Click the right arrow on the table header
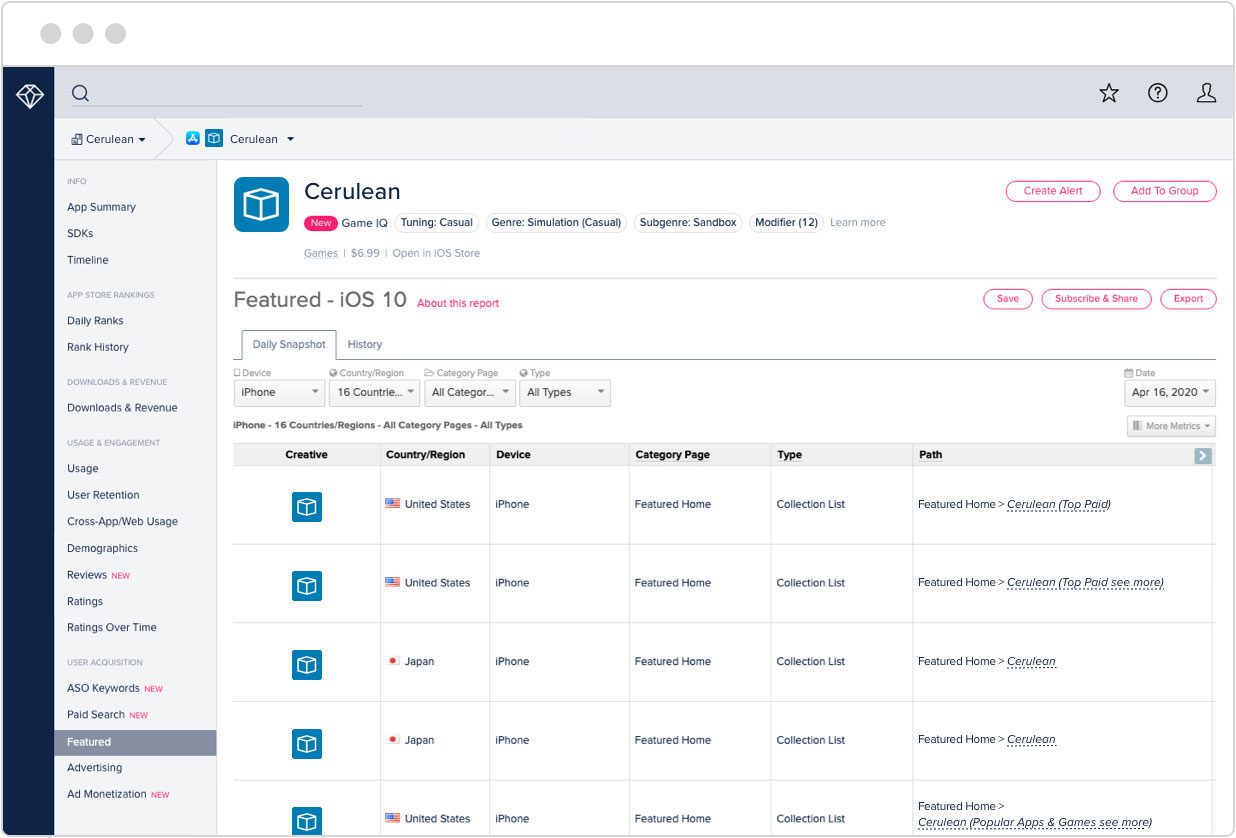 [1204, 454]
